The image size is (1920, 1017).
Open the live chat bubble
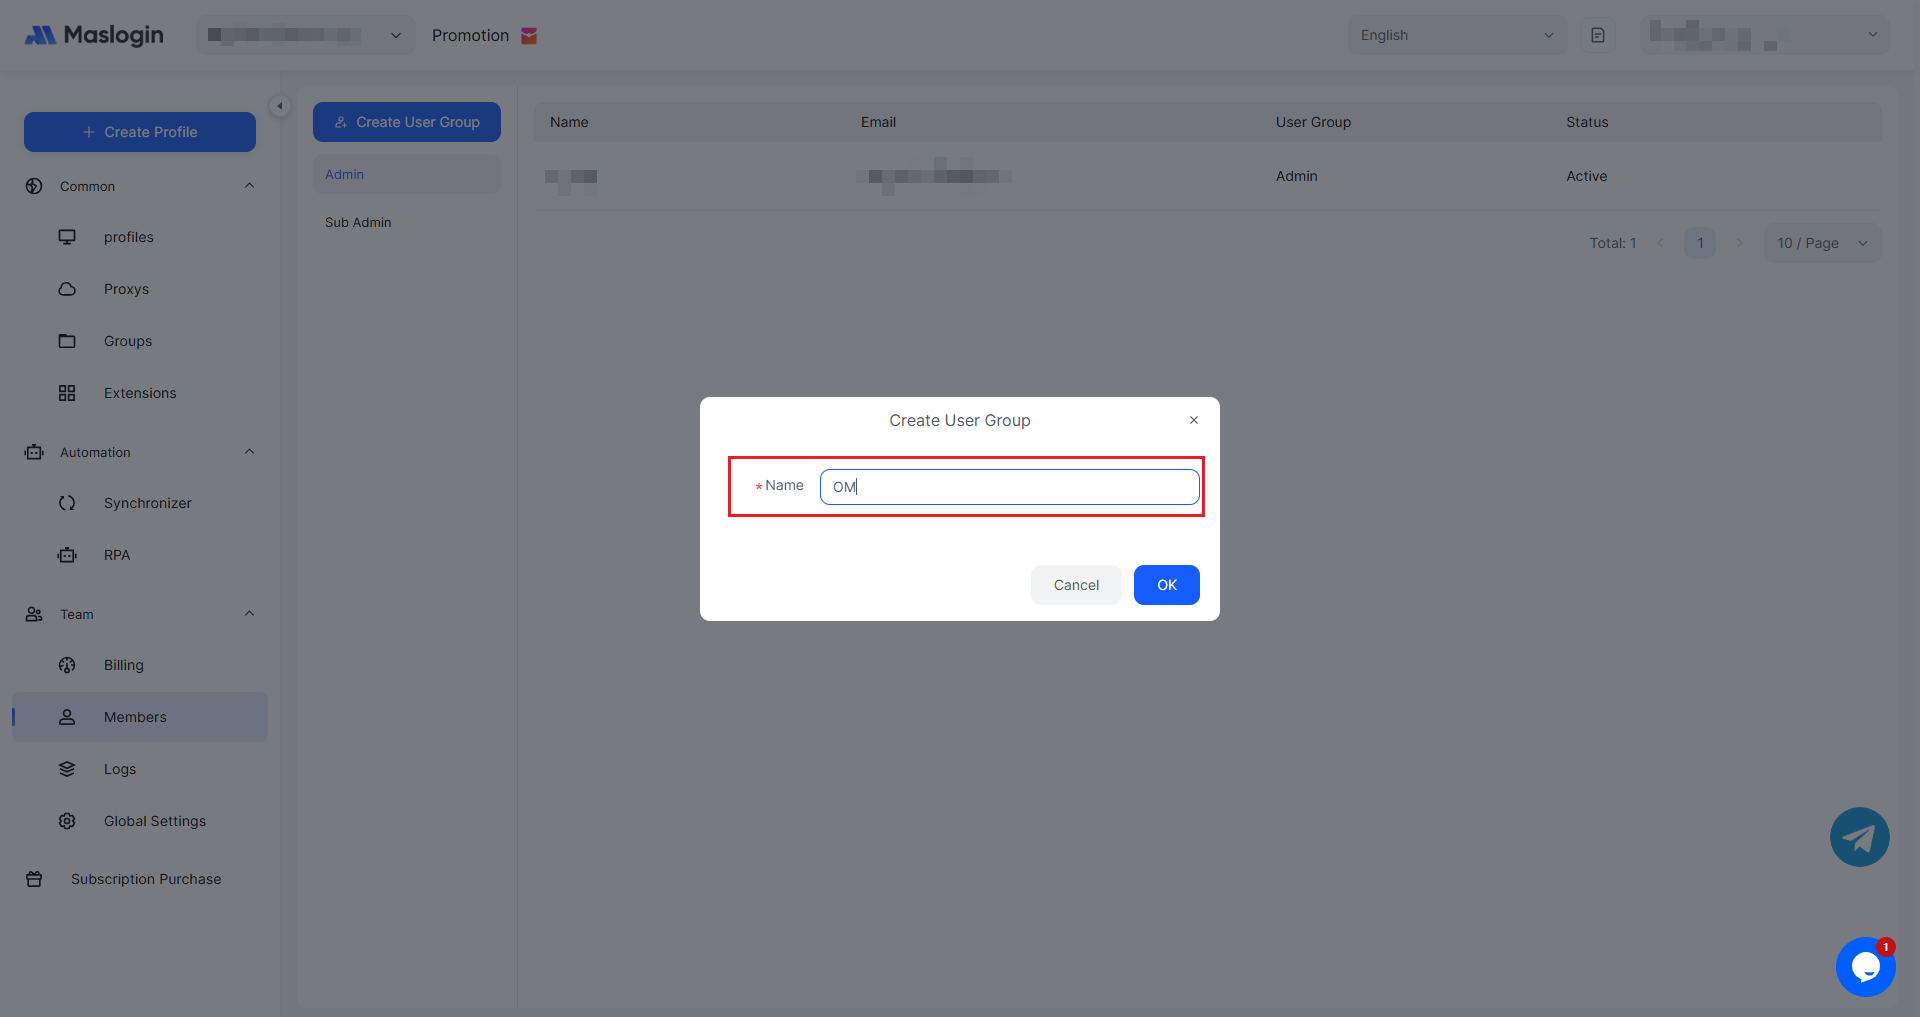pyautogui.click(x=1865, y=967)
